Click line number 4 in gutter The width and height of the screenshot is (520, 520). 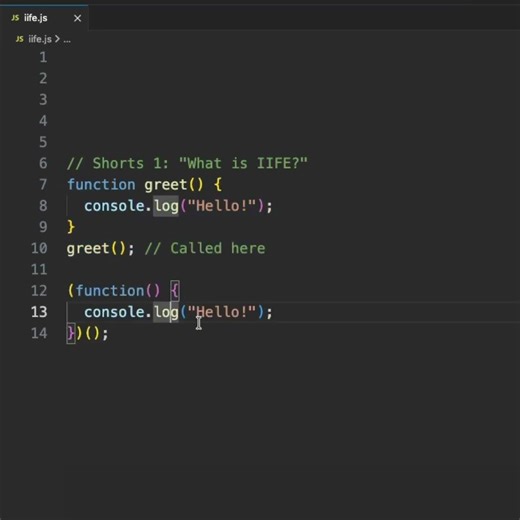[x=43, y=121]
